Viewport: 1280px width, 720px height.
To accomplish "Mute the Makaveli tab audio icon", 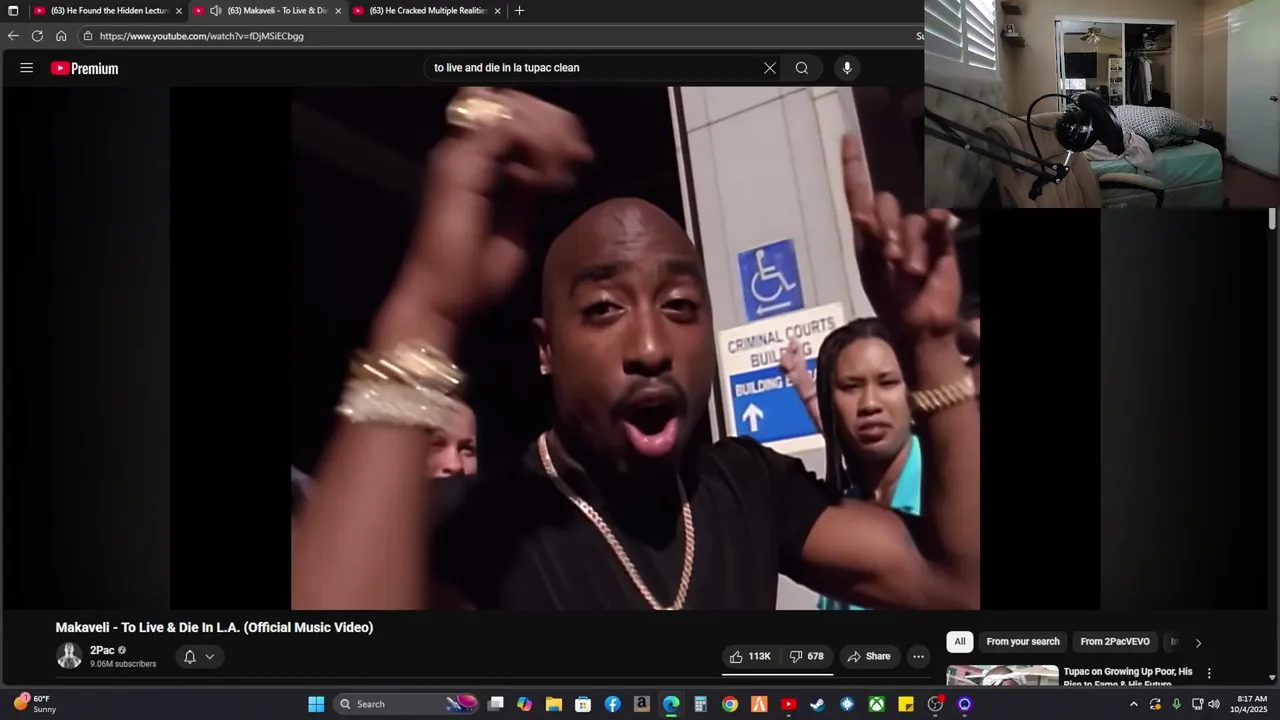I will coord(215,11).
